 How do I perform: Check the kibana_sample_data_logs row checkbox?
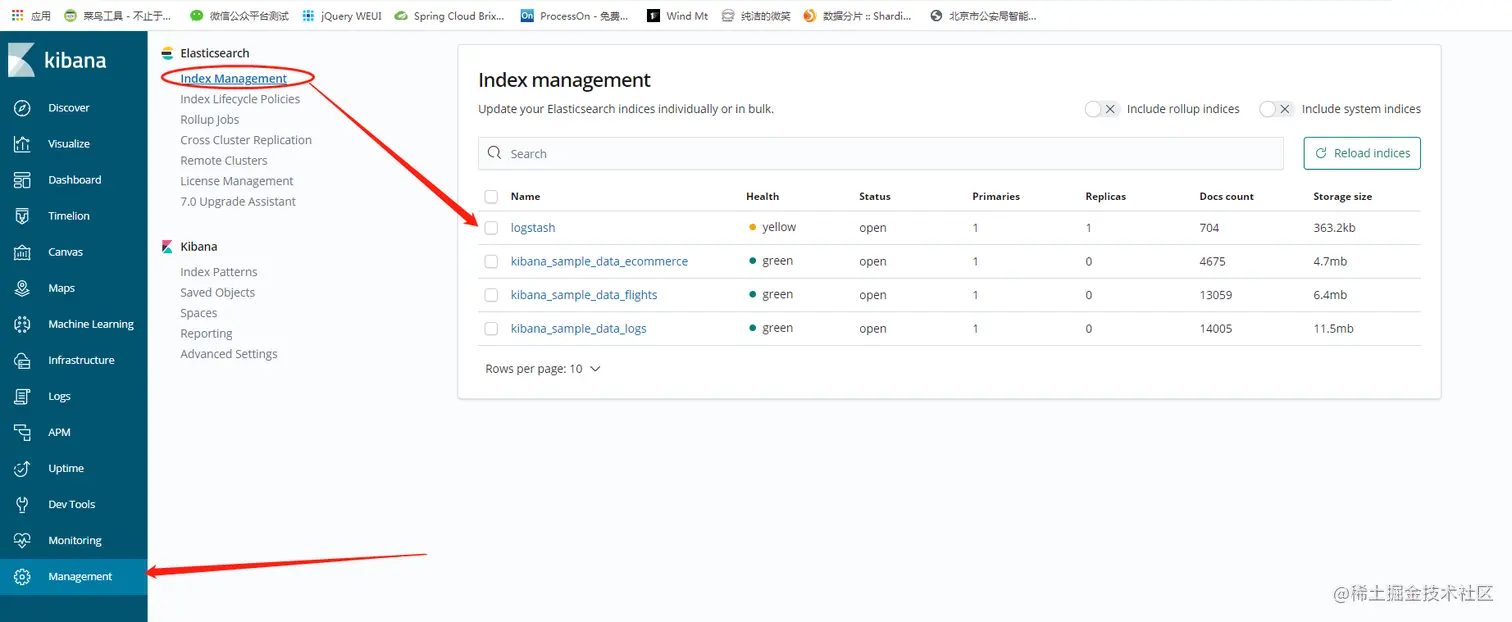point(491,328)
